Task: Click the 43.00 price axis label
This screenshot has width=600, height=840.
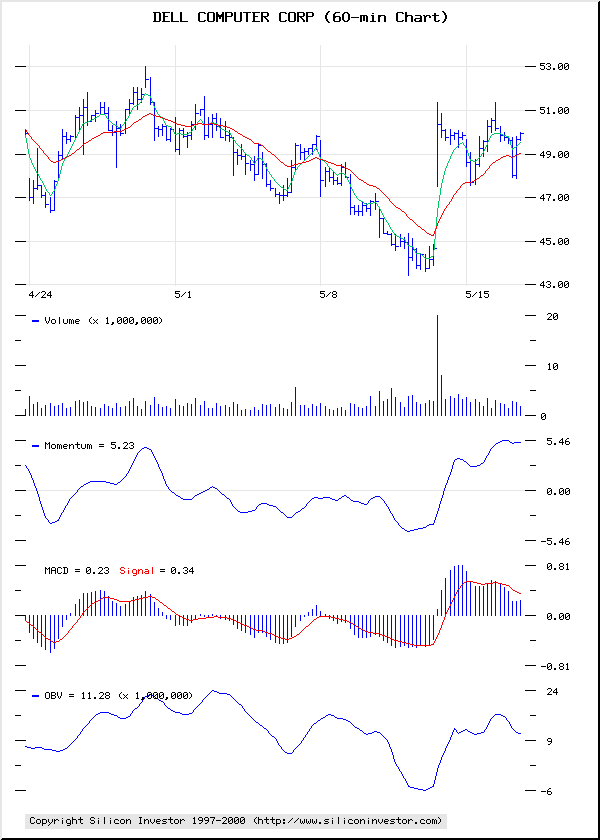Action: [554, 284]
